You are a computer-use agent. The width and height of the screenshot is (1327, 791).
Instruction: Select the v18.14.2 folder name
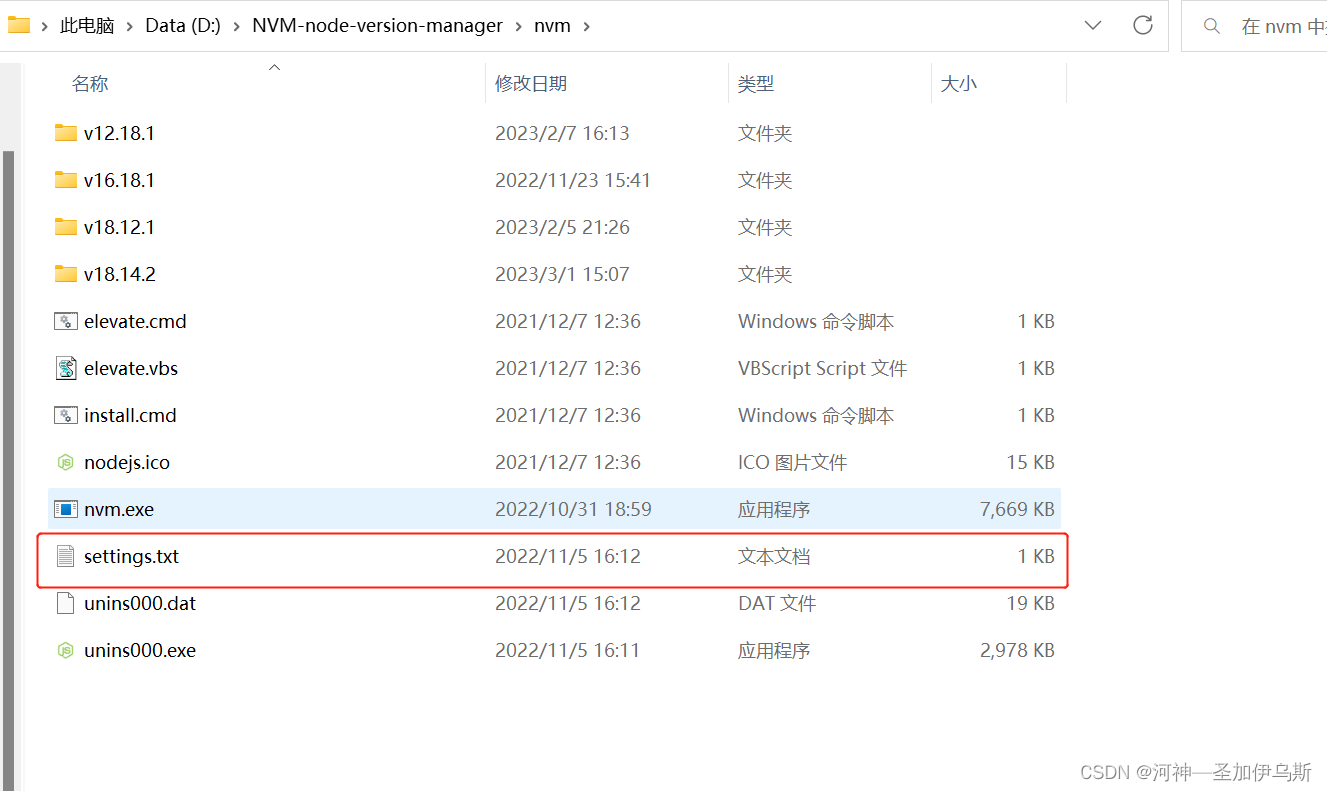[120, 274]
